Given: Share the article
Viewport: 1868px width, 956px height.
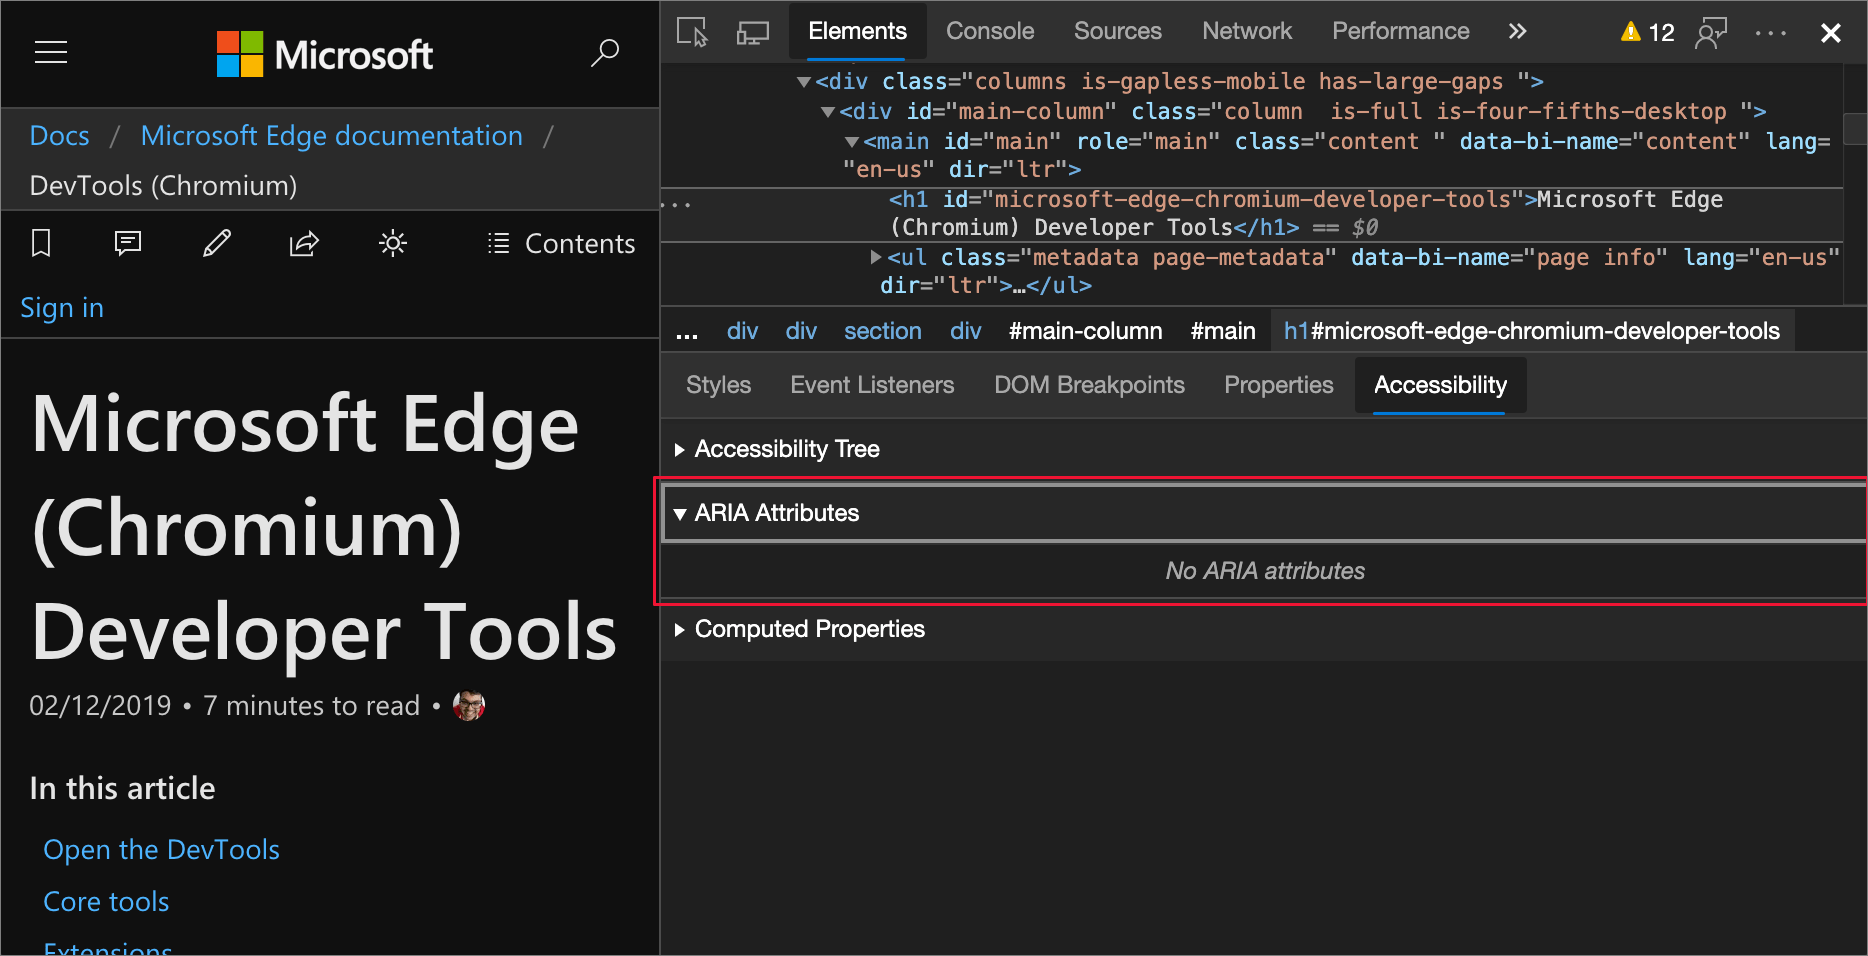Looking at the screenshot, I should tap(304, 243).
